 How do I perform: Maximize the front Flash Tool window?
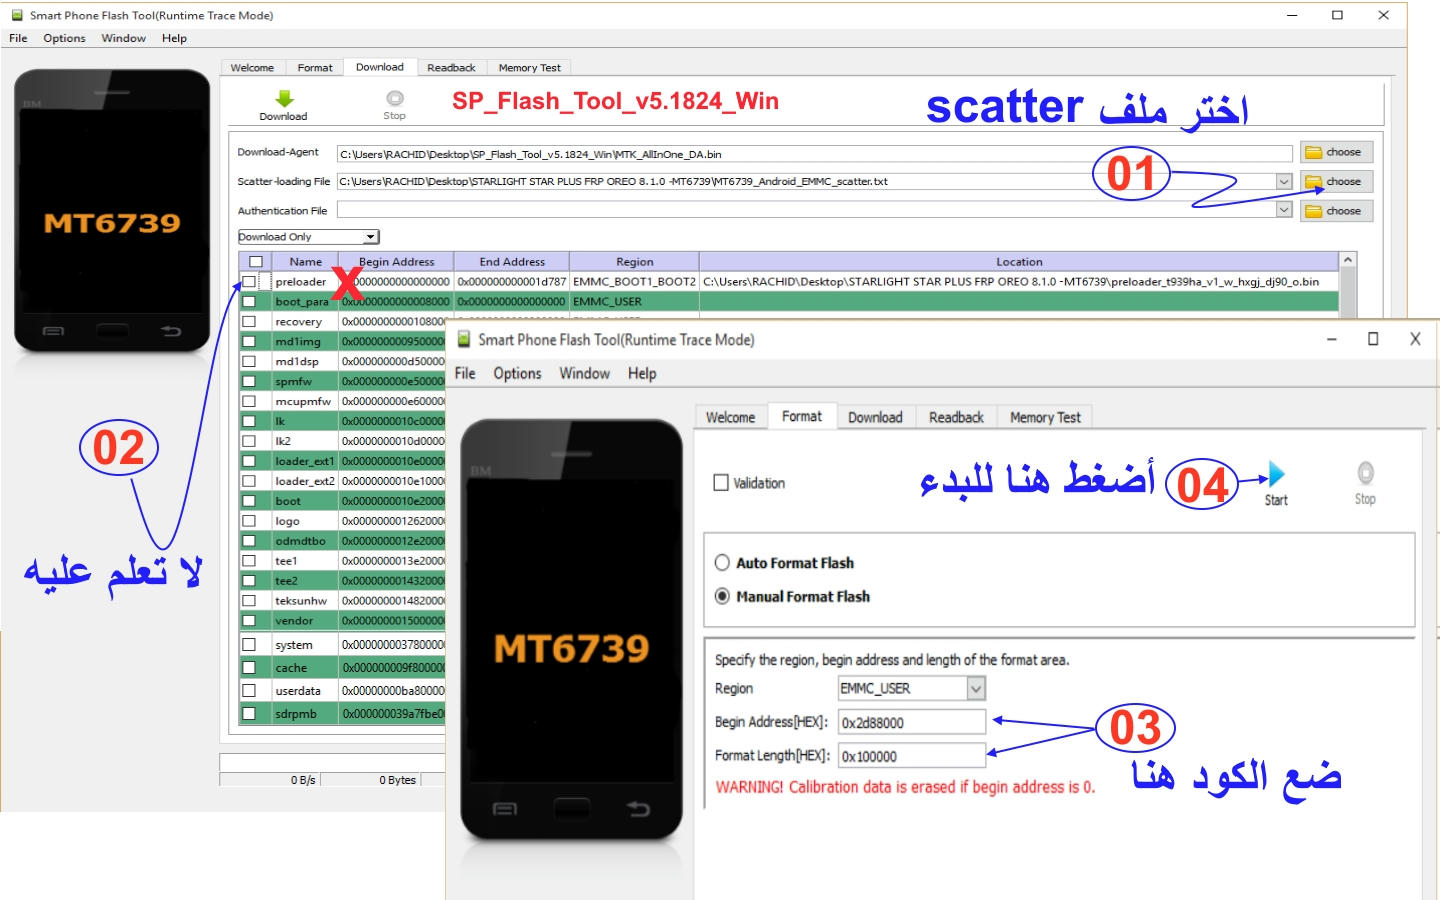[1373, 339]
